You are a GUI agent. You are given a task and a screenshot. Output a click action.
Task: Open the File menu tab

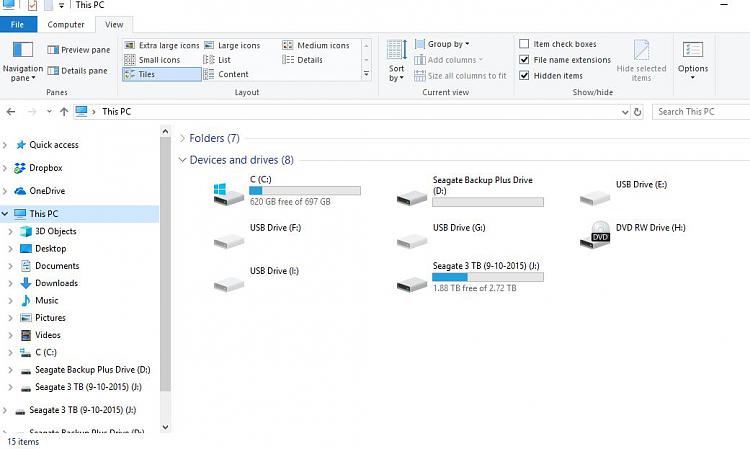point(17,24)
